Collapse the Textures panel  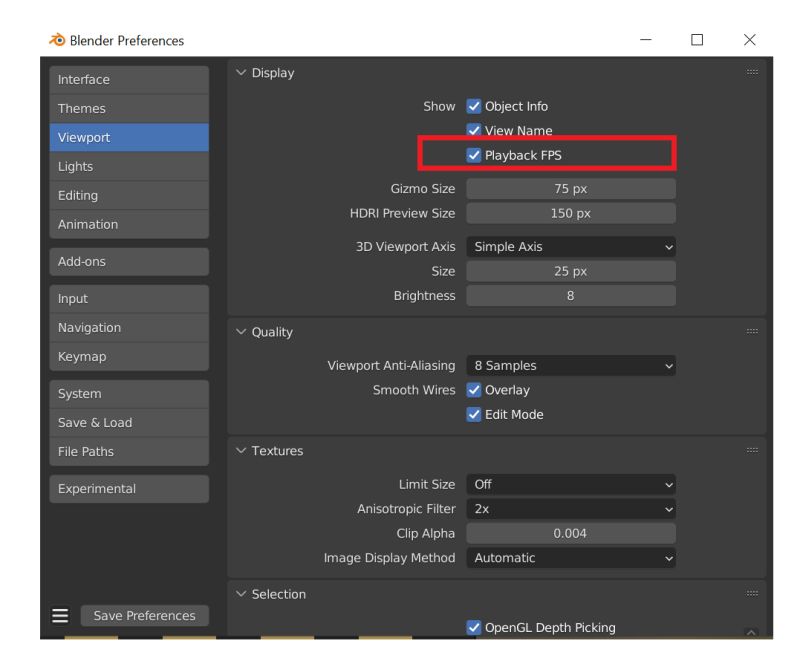tap(241, 450)
